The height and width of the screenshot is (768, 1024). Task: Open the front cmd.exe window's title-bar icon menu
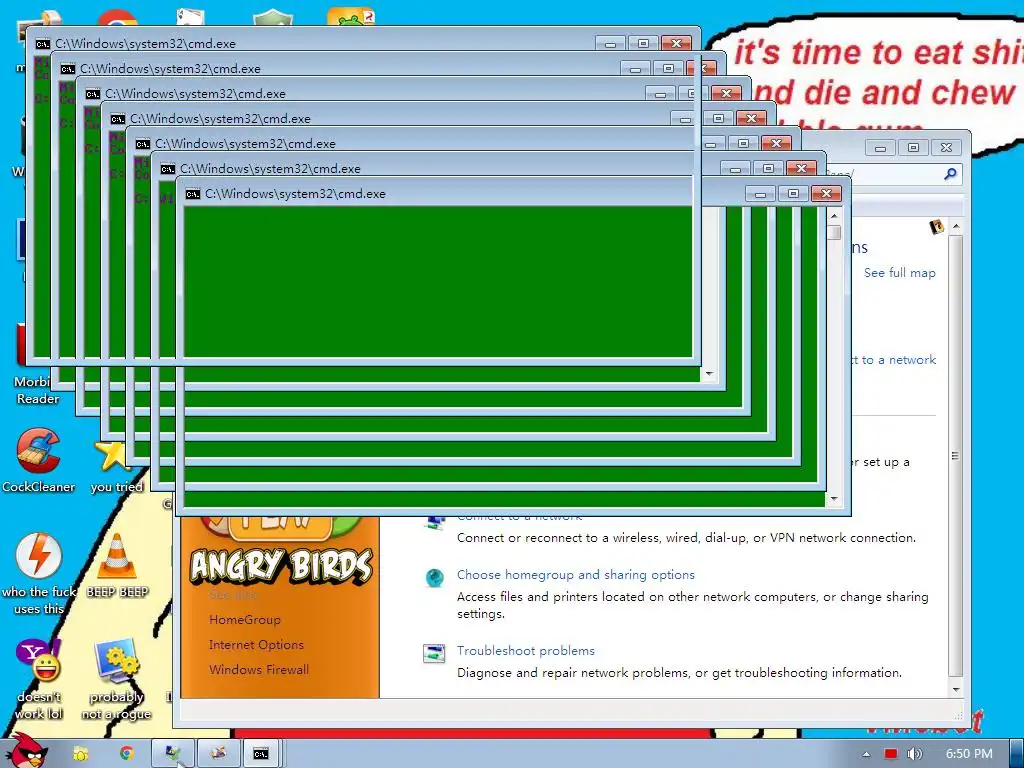(x=193, y=194)
